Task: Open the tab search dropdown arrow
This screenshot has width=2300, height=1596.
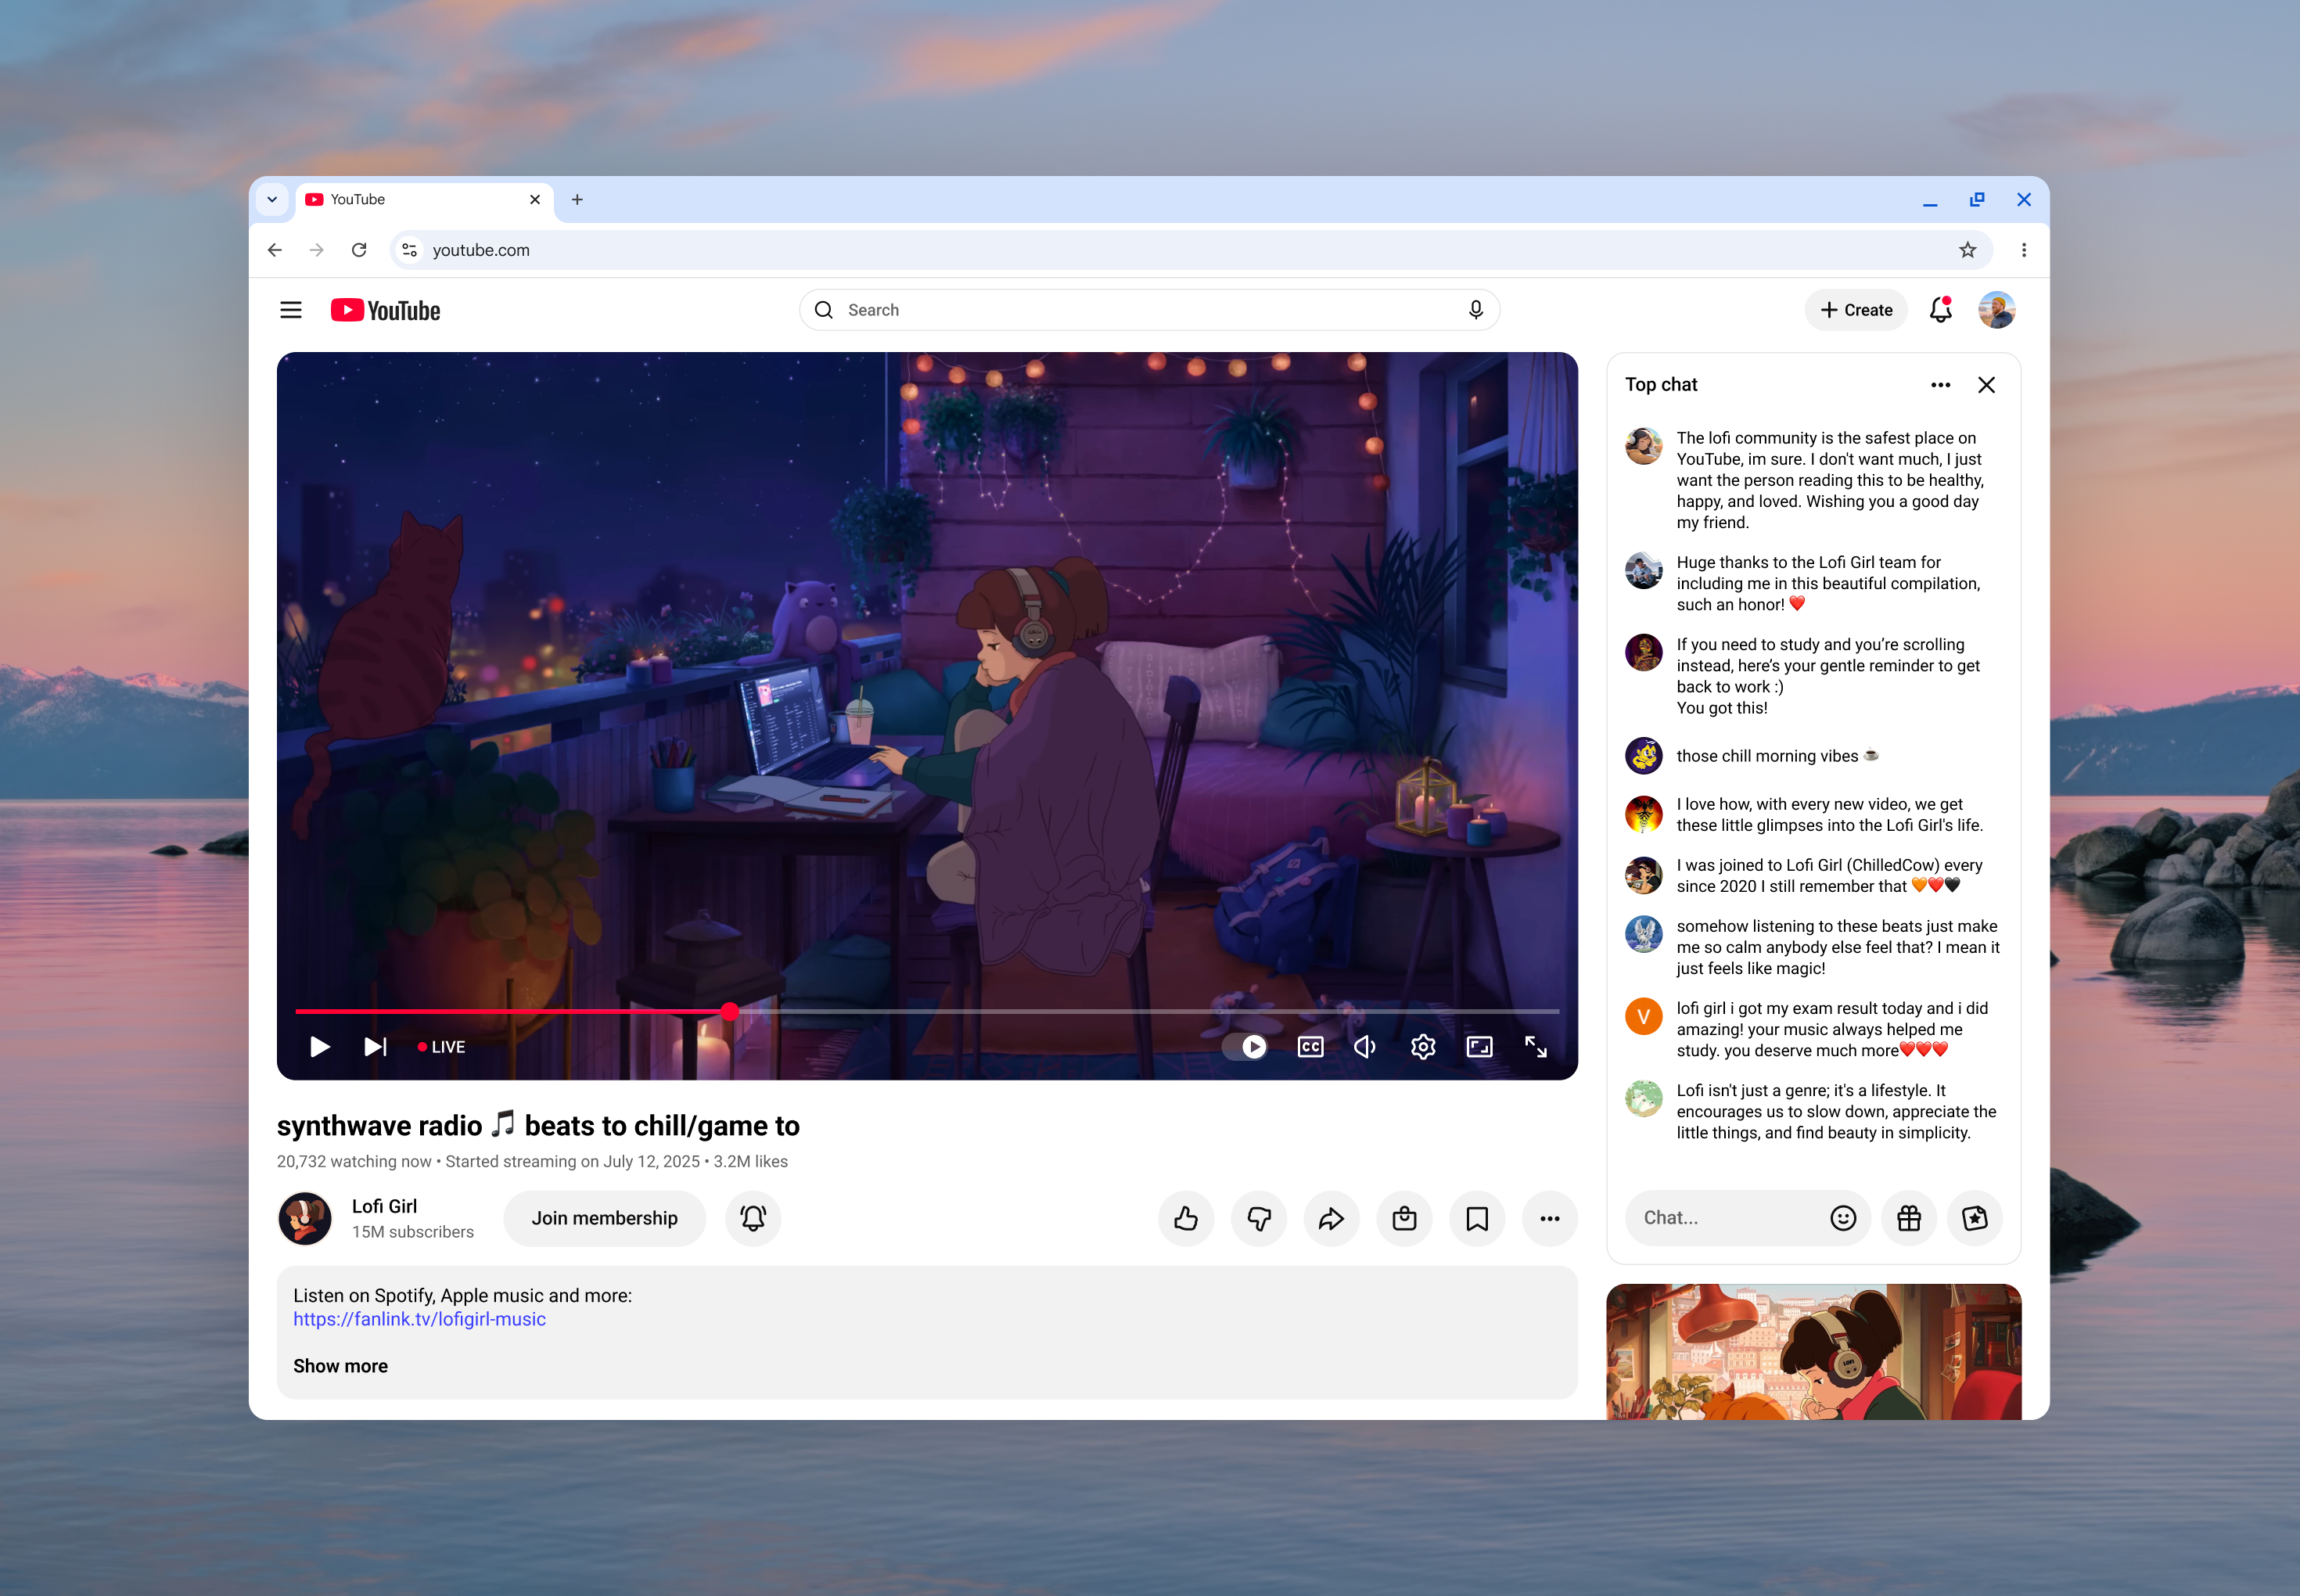Action: point(272,199)
